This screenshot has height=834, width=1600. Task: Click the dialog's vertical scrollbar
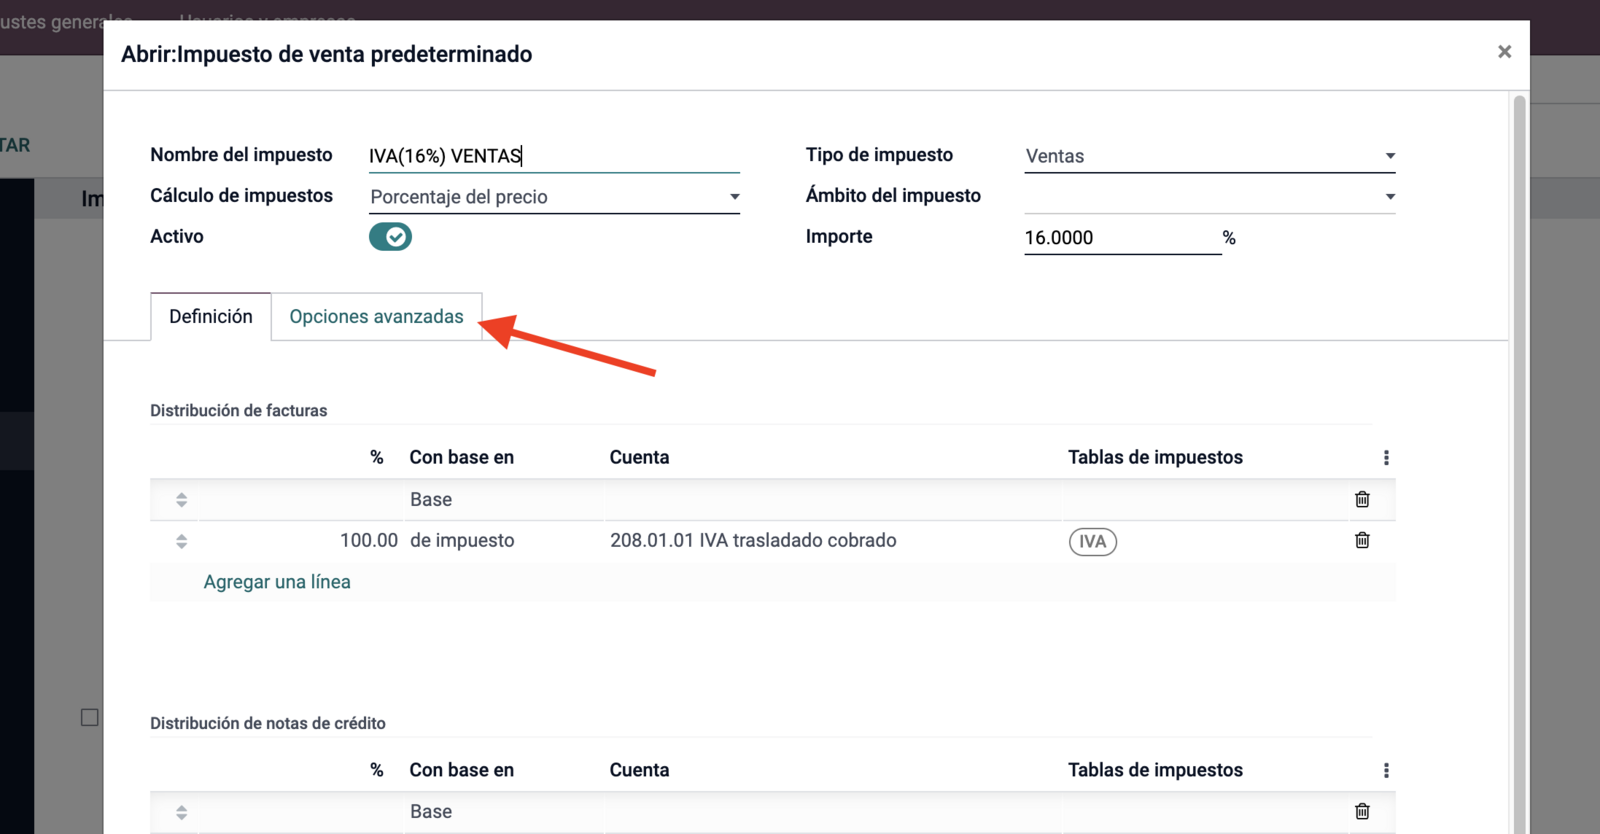(x=1520, y=464)
